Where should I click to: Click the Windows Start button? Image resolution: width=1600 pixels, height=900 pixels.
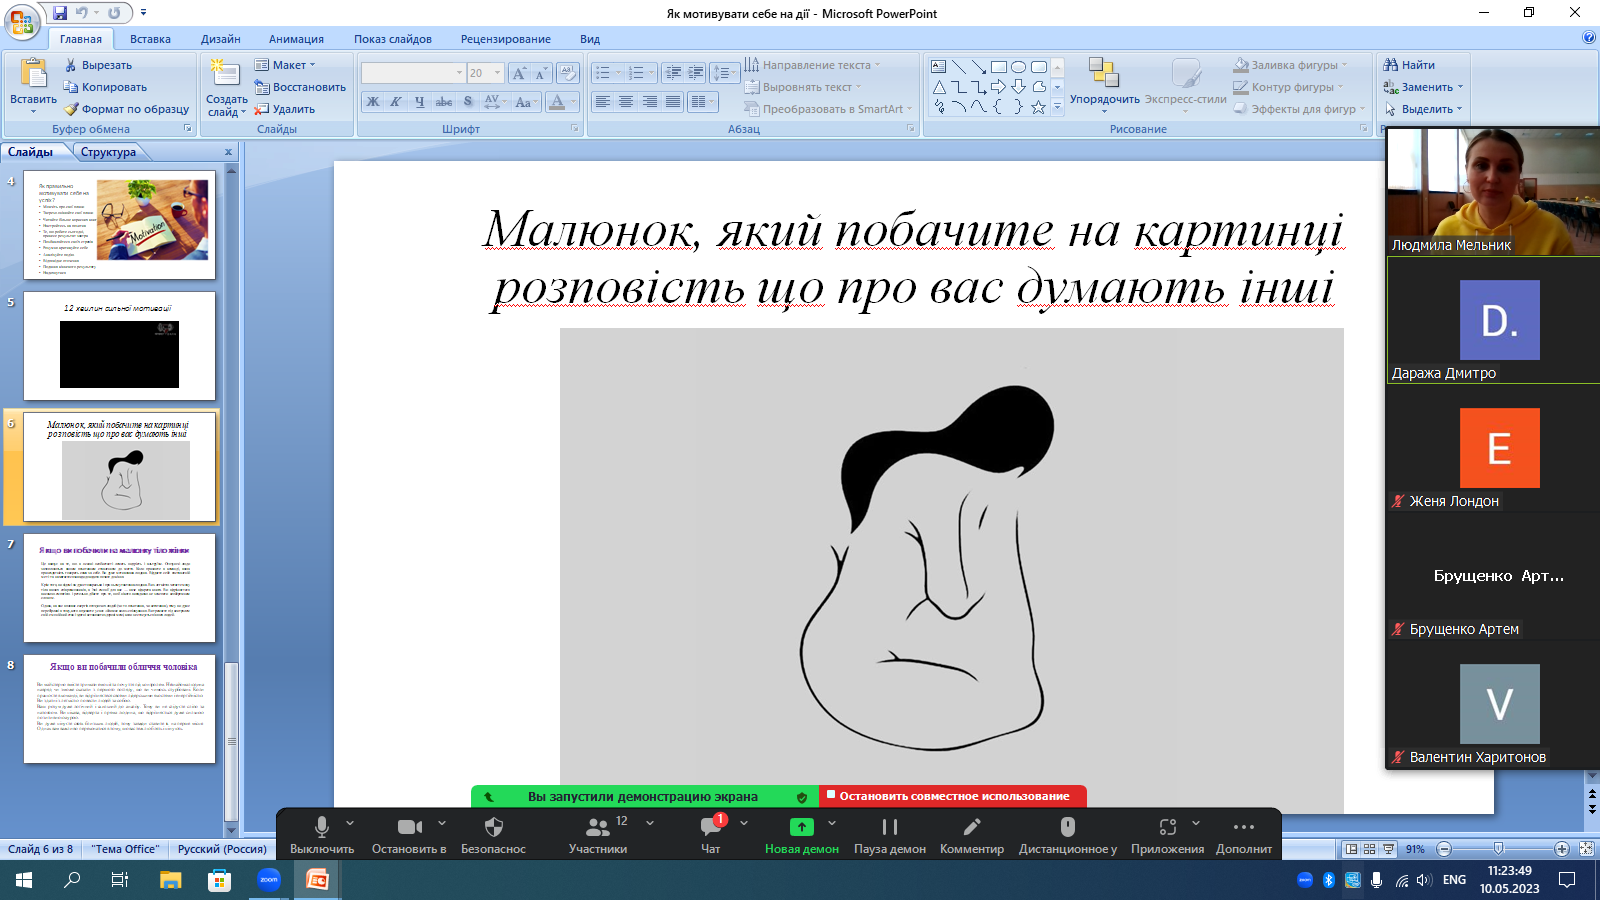point(24,880)
